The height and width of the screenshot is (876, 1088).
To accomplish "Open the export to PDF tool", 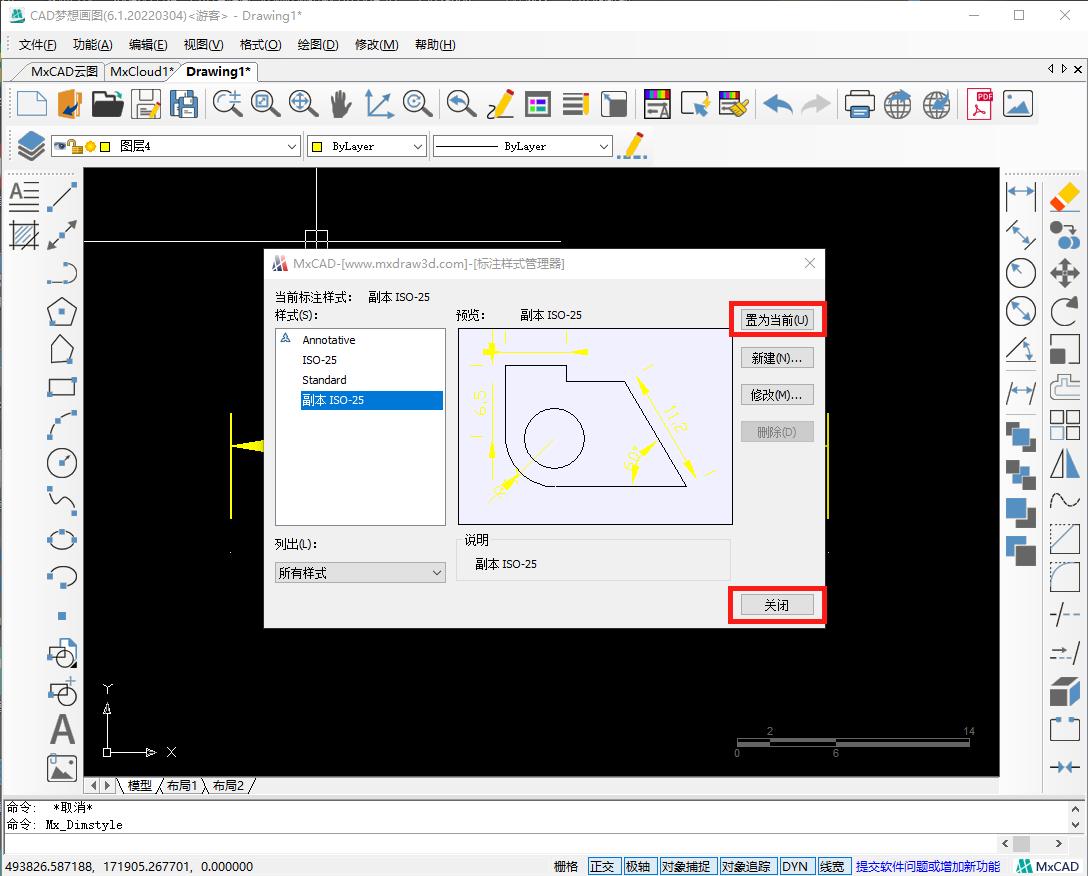I will pos(978,104).
